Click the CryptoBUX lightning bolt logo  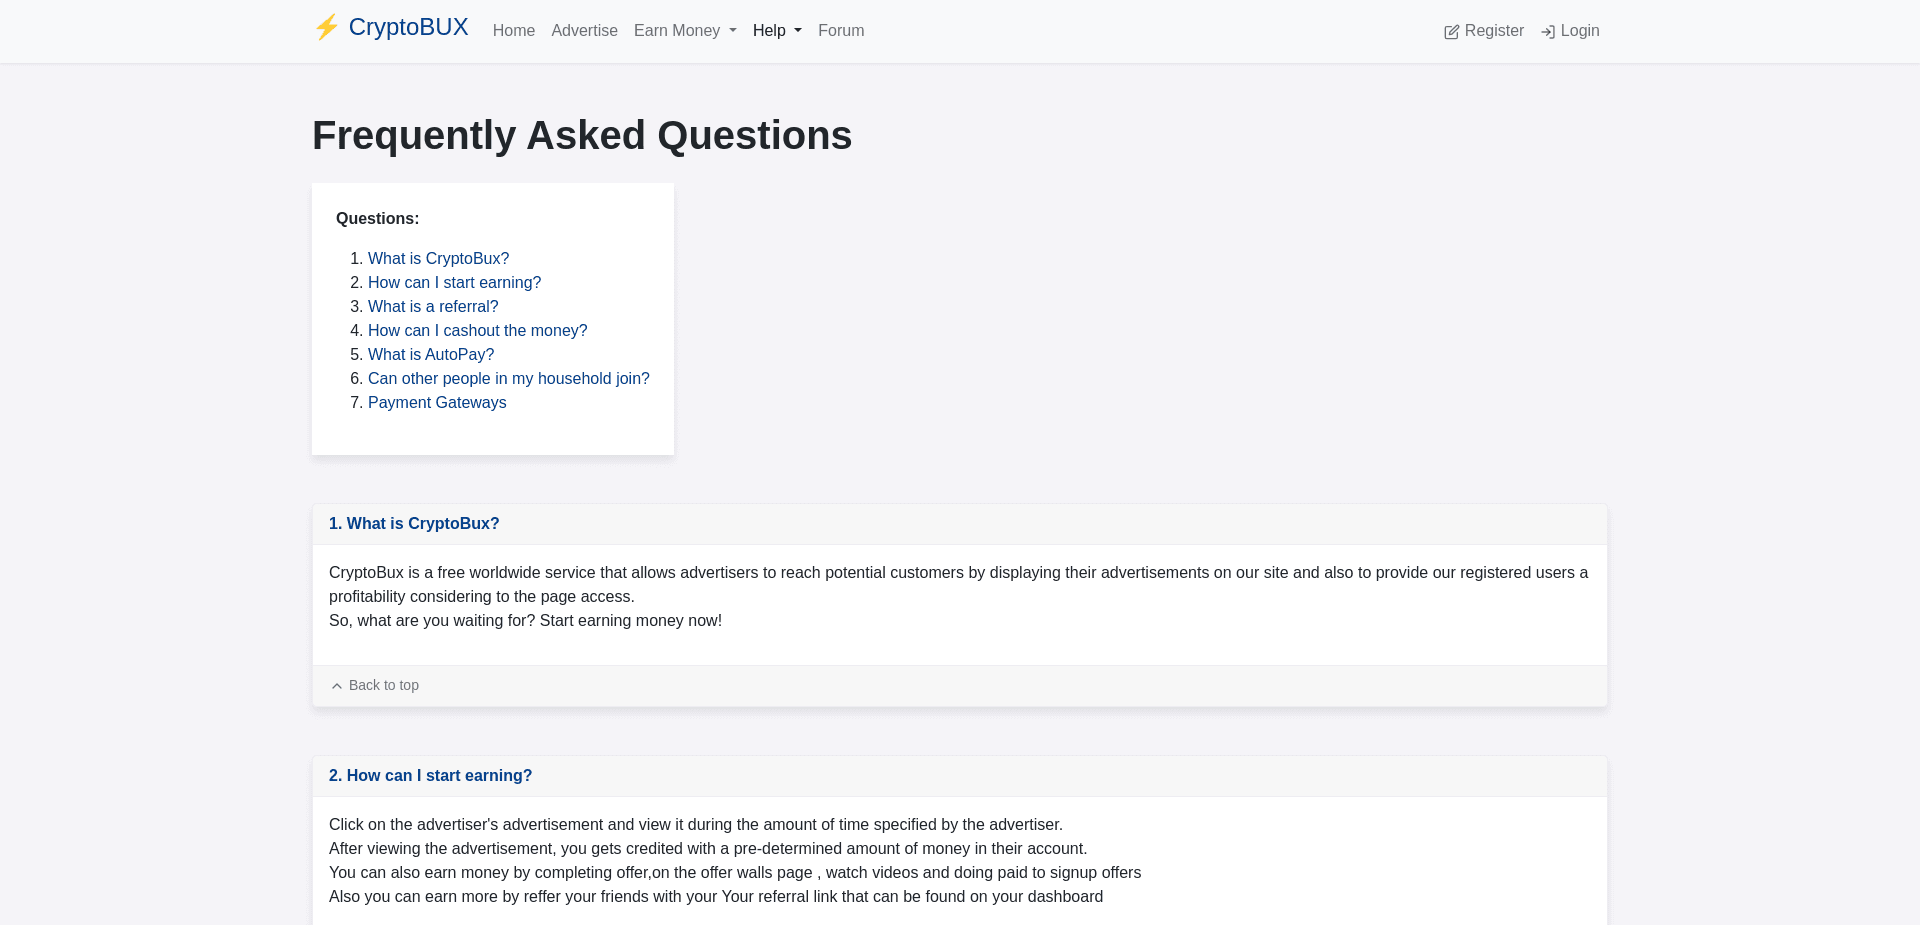(x=326, y=28)
